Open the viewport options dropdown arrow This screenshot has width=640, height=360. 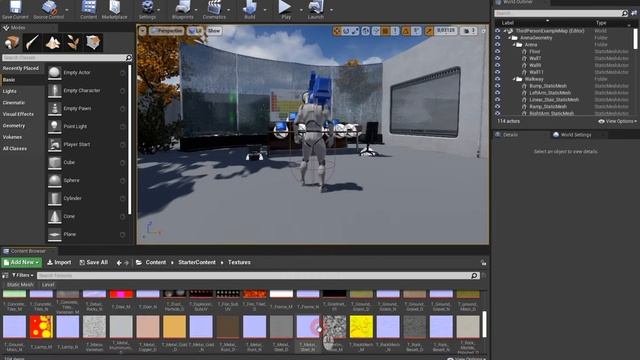point(142,31)
